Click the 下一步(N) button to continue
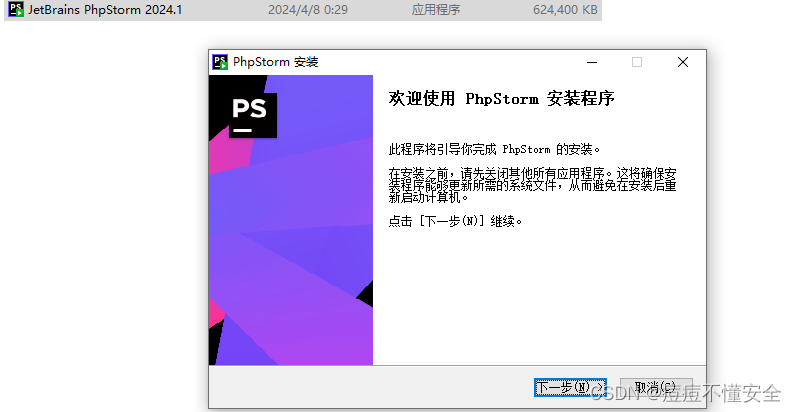 click(x=570, y=388)
